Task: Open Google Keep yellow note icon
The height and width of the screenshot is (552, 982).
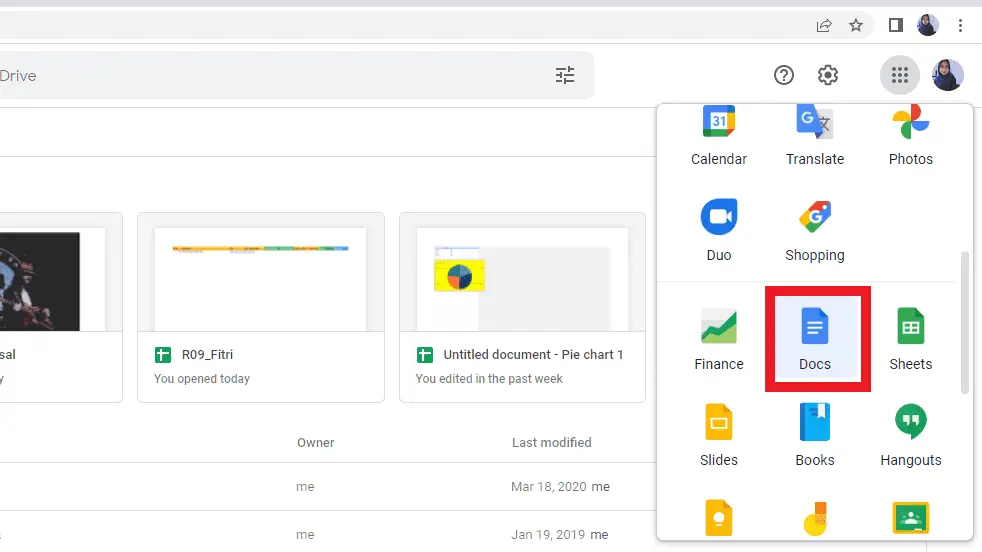Action: point(718,518)
